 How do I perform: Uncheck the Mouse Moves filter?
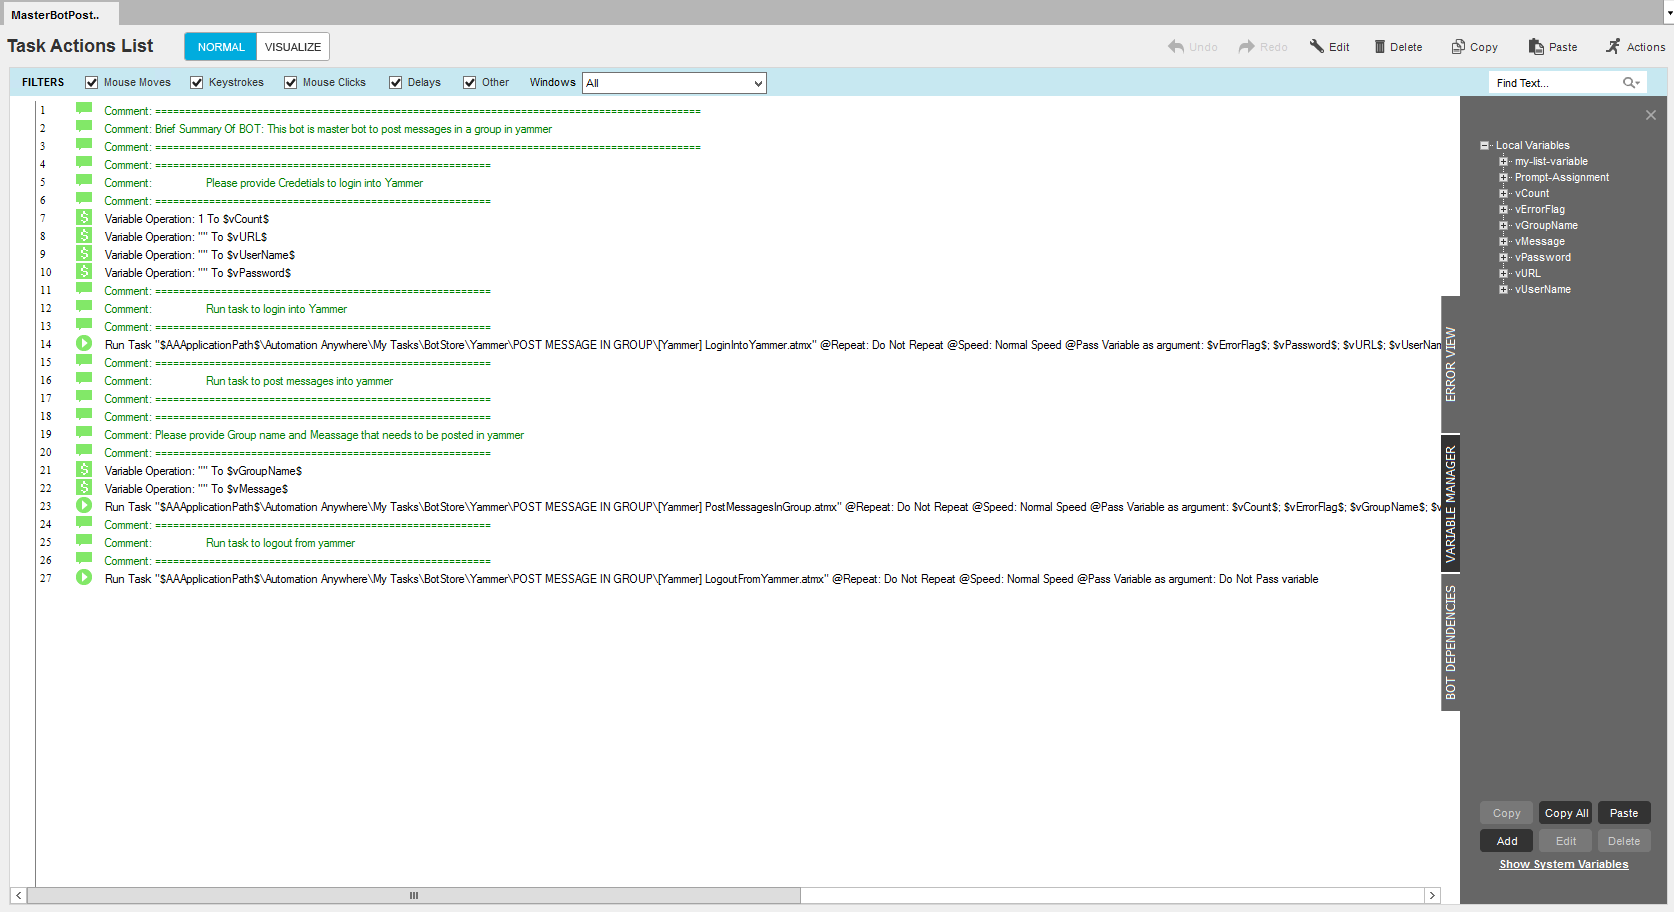click(x=92, y=83)
